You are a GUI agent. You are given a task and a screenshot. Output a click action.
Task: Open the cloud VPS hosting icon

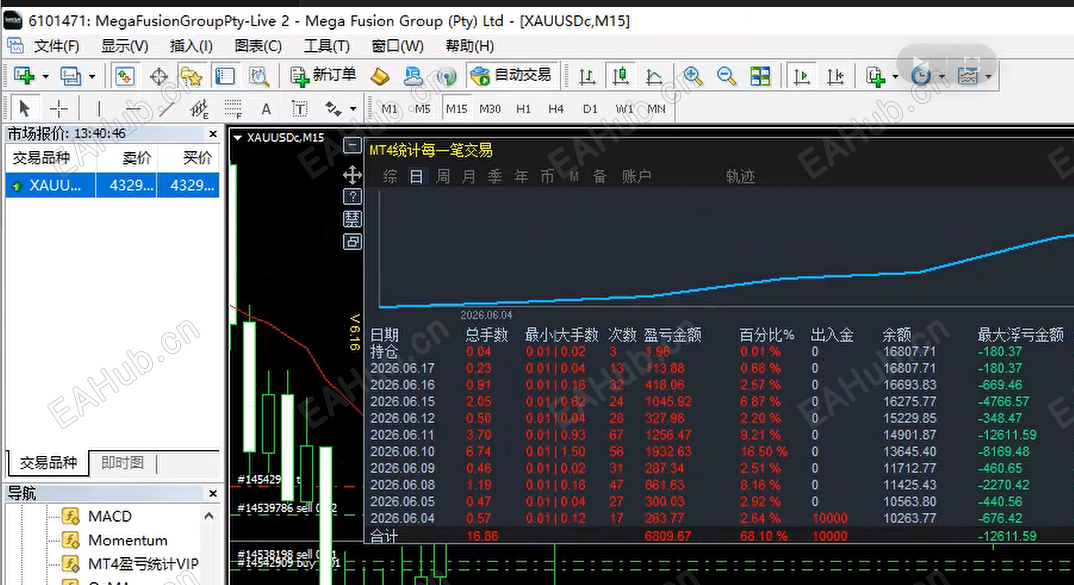(x=413, y=76)
